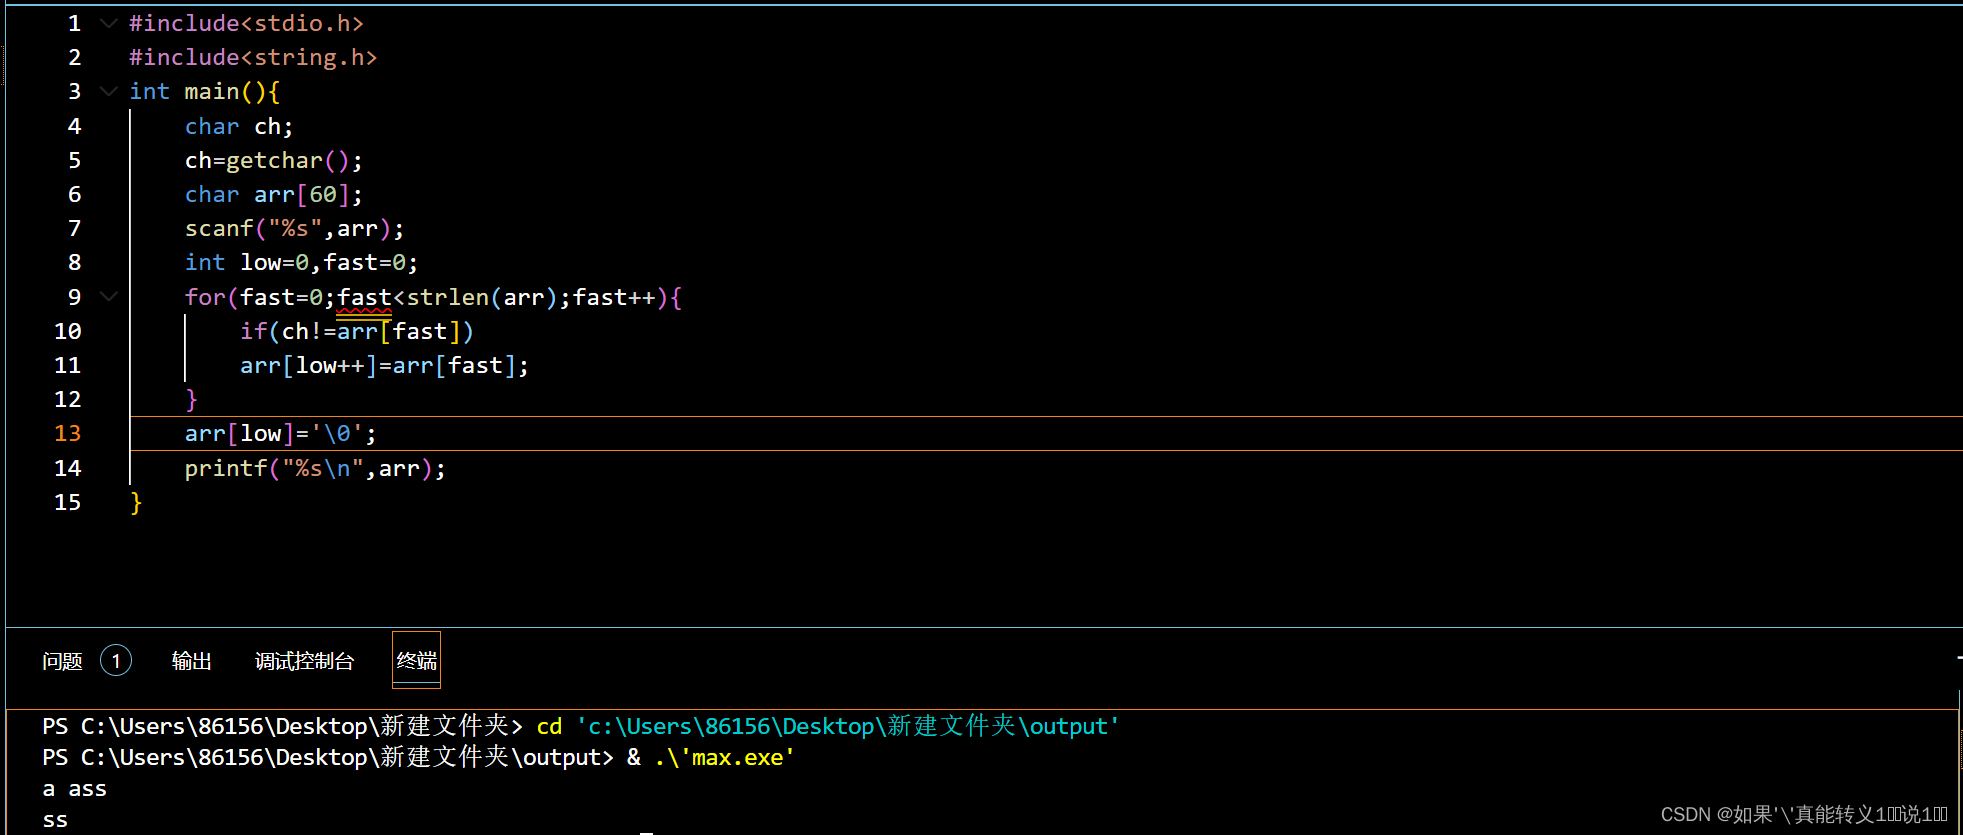Click the closing brace on line 15
Screen dimensions: 1963x835
pos(136,502)
